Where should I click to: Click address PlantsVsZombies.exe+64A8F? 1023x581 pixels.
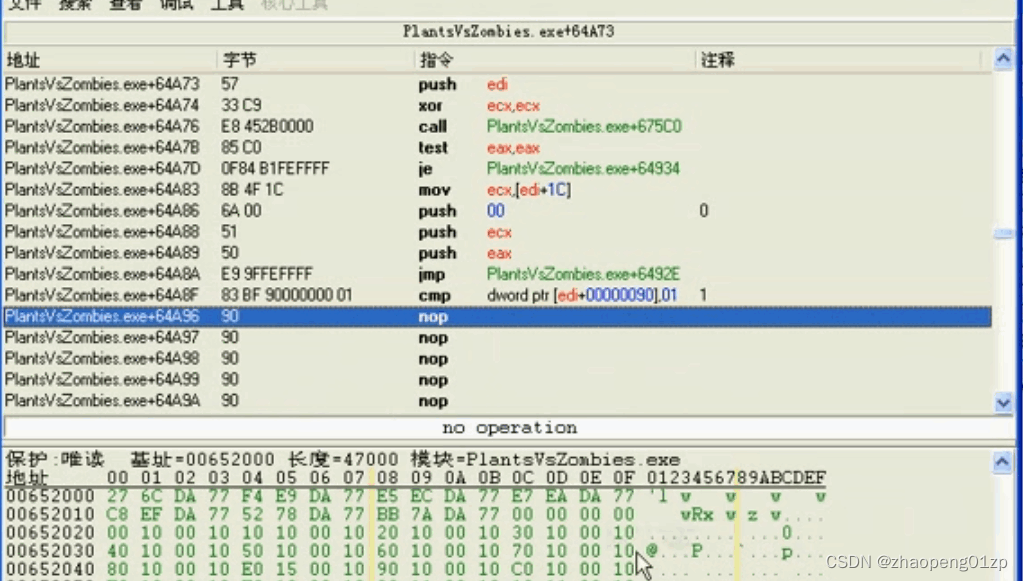102,295
